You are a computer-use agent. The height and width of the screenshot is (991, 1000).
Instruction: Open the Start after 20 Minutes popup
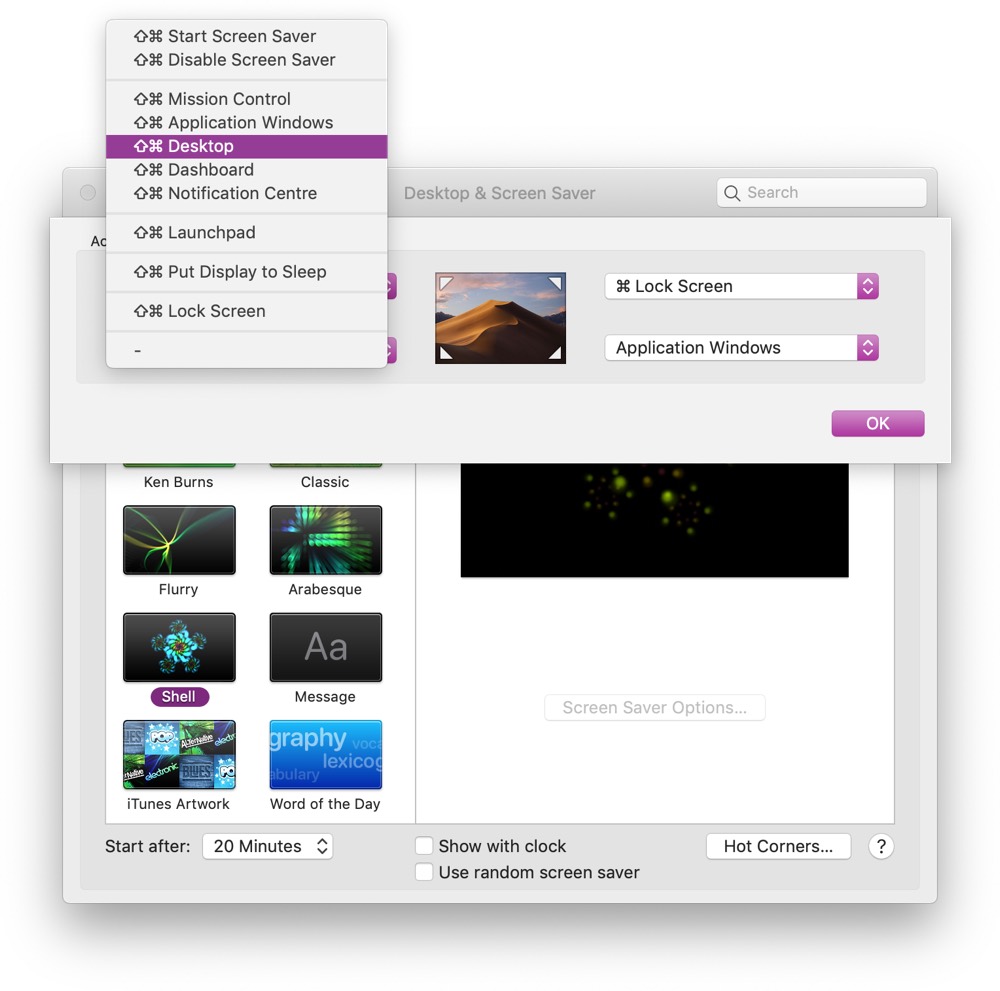[x=268, y=846]
